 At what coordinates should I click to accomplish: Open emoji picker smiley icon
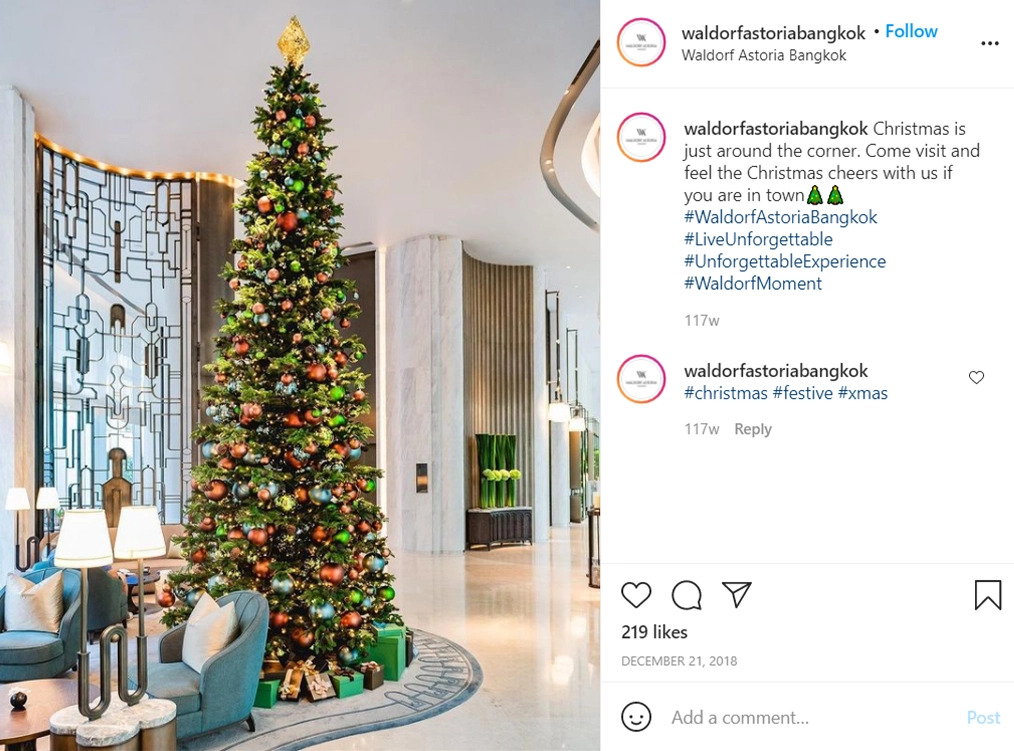(x=636, y=717)
